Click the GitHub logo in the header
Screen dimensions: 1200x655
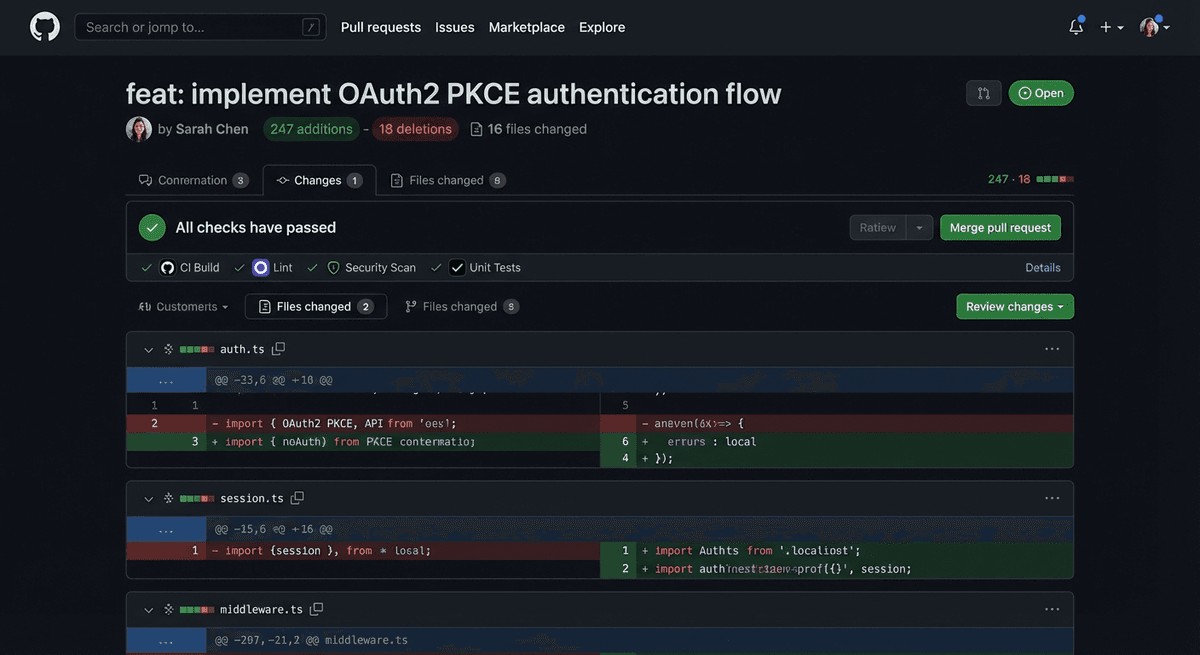click(x=44, y=25)
